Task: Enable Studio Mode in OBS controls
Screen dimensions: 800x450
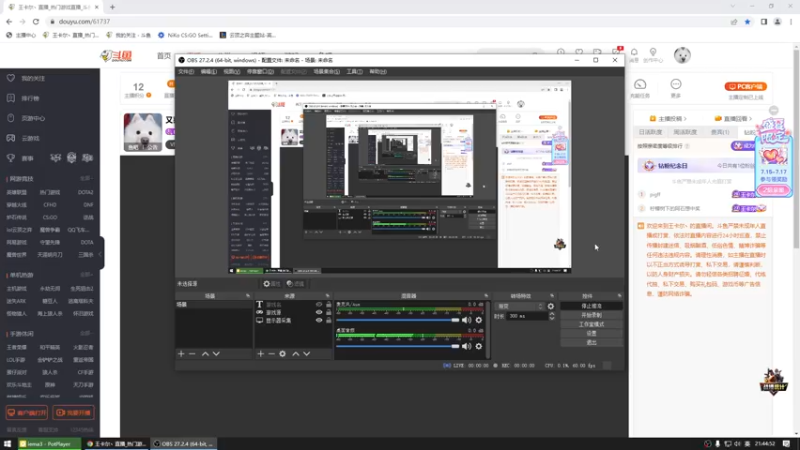Action: coord(591,324)
